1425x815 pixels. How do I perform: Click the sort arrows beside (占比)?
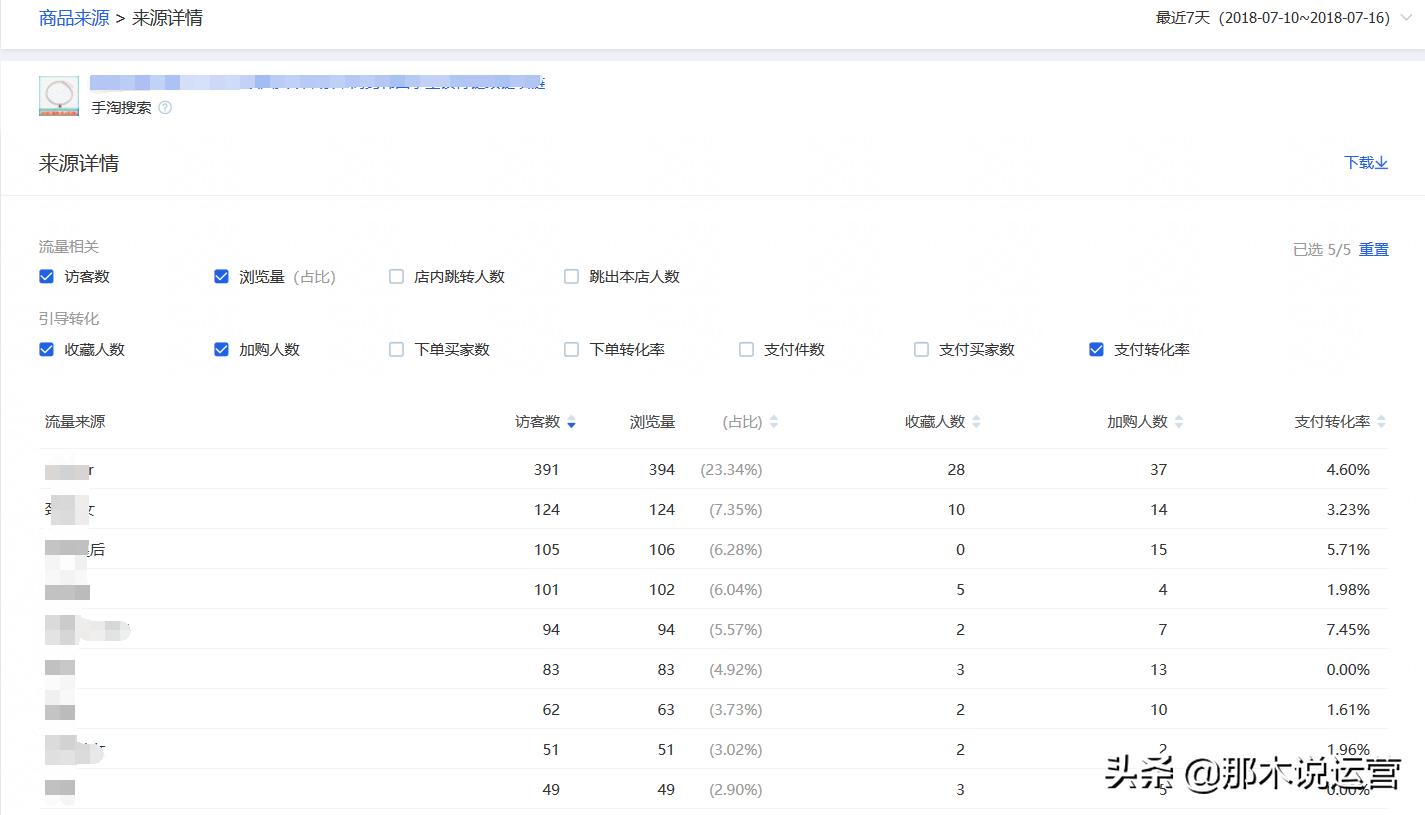click(x=773, y=423)
